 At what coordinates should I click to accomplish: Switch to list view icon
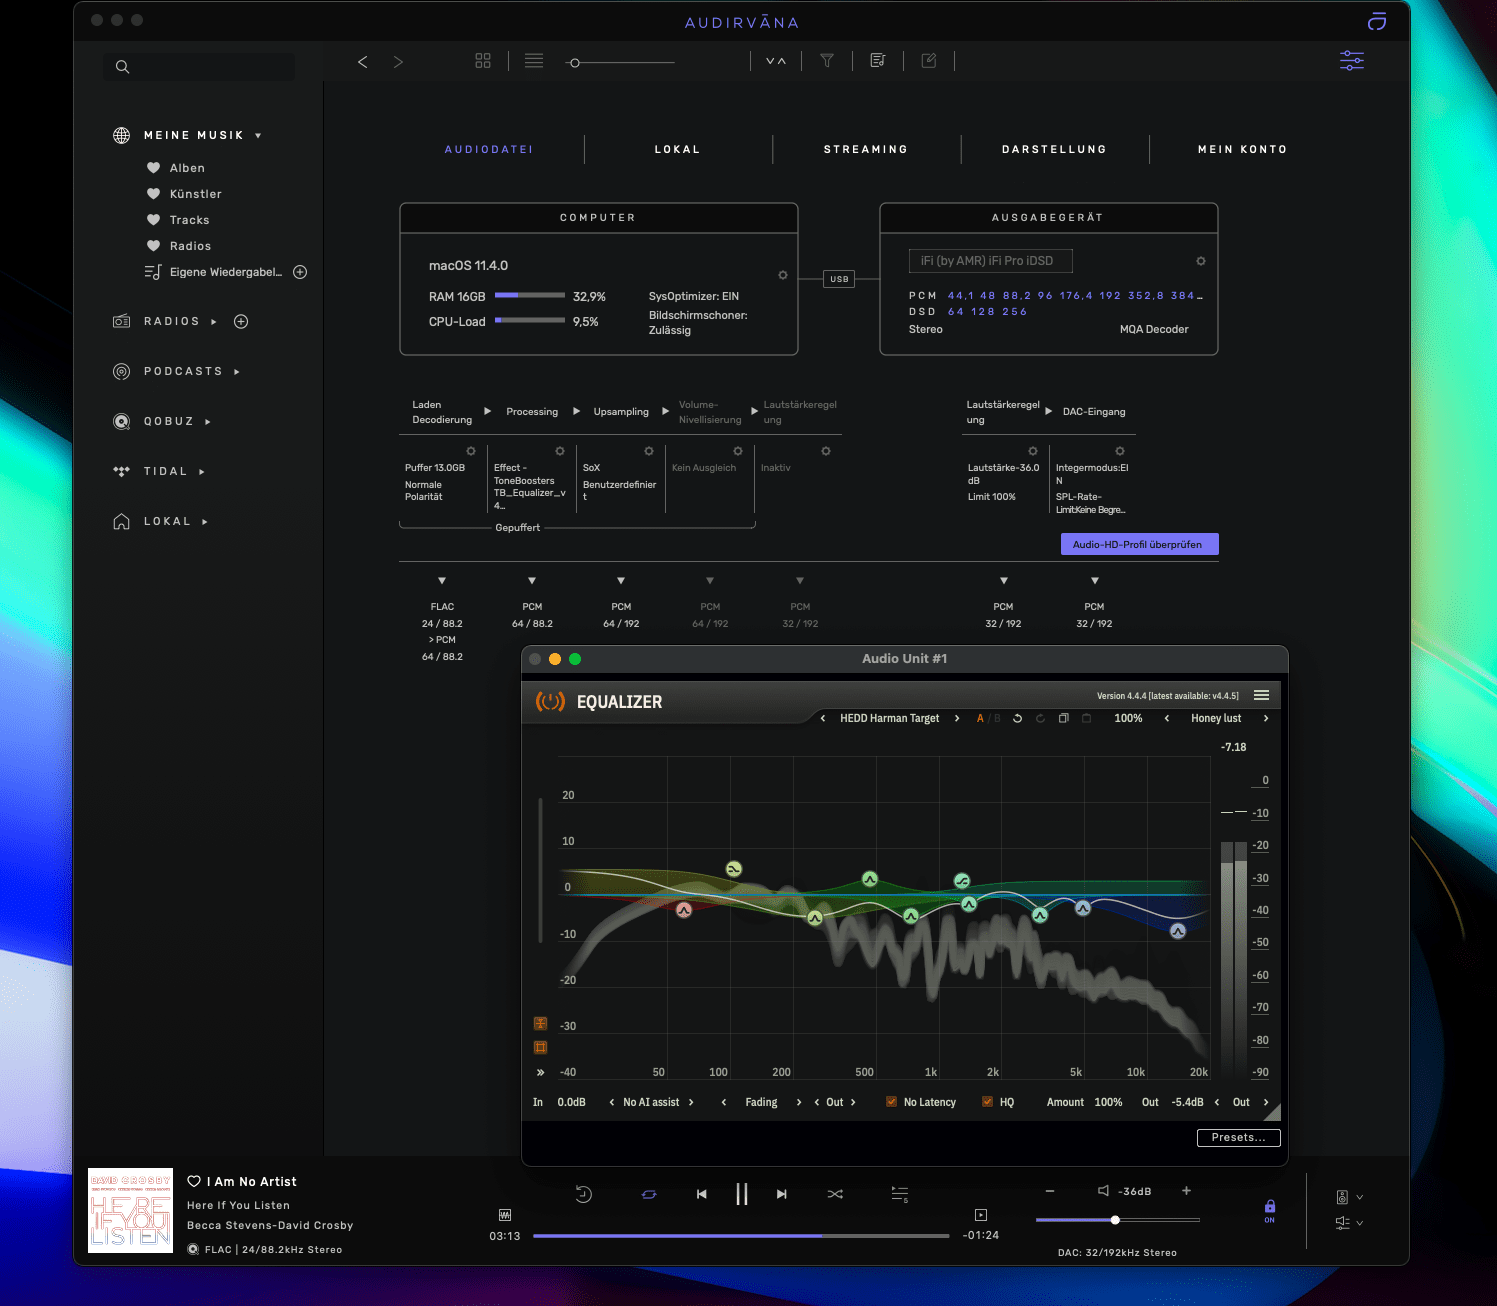point(534,61)
